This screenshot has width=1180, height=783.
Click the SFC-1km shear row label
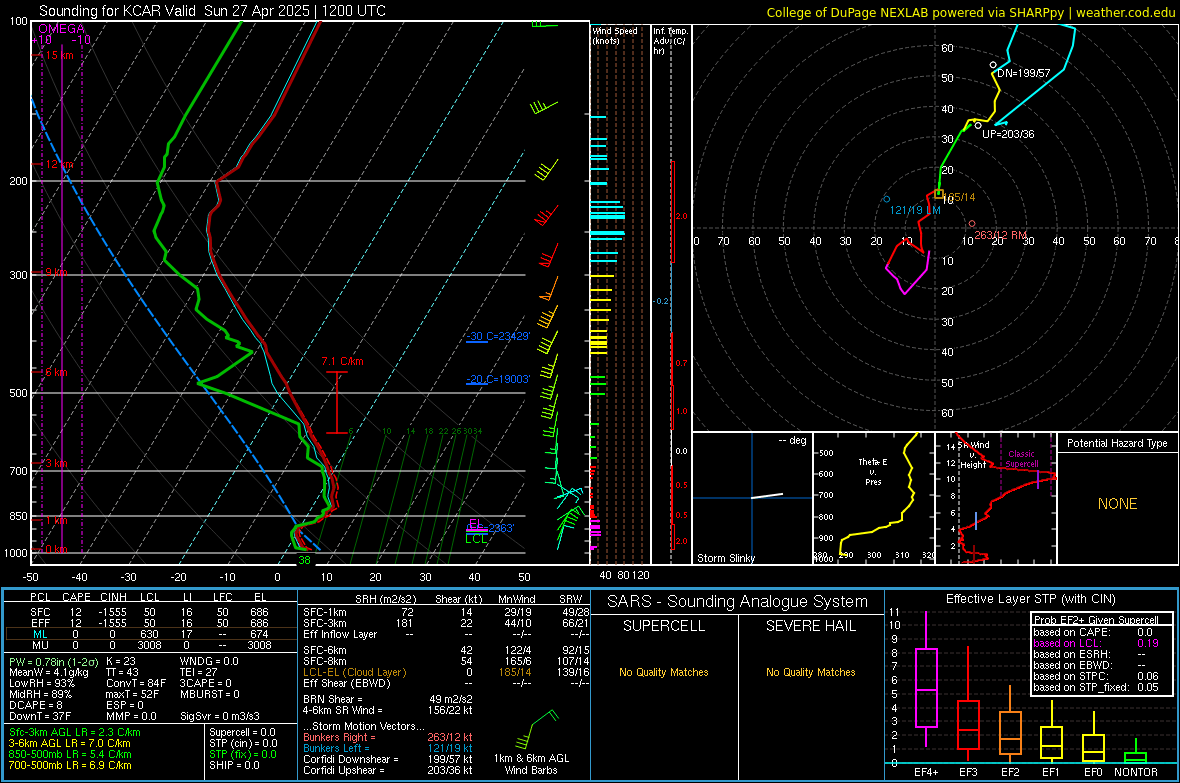(x=324, y=612)
